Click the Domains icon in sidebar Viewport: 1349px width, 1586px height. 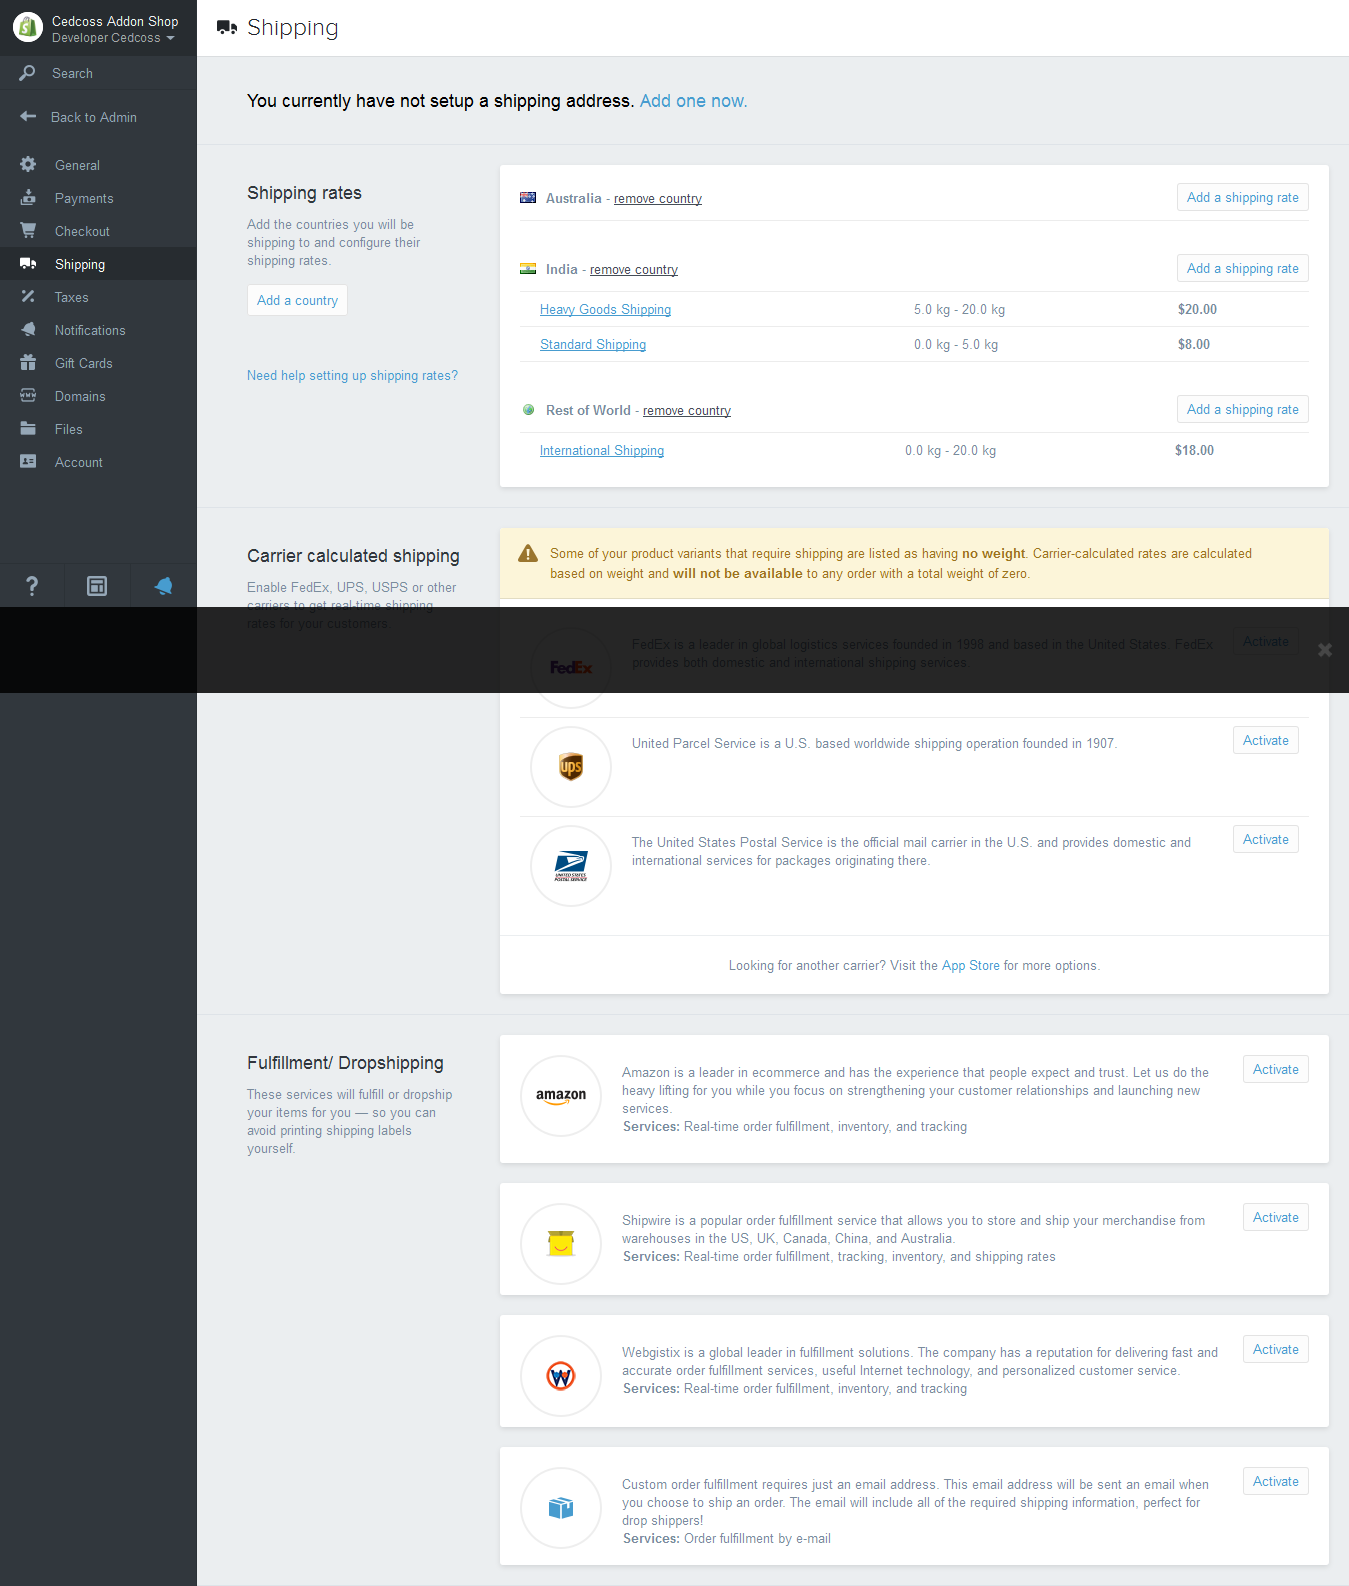(28, 396)
